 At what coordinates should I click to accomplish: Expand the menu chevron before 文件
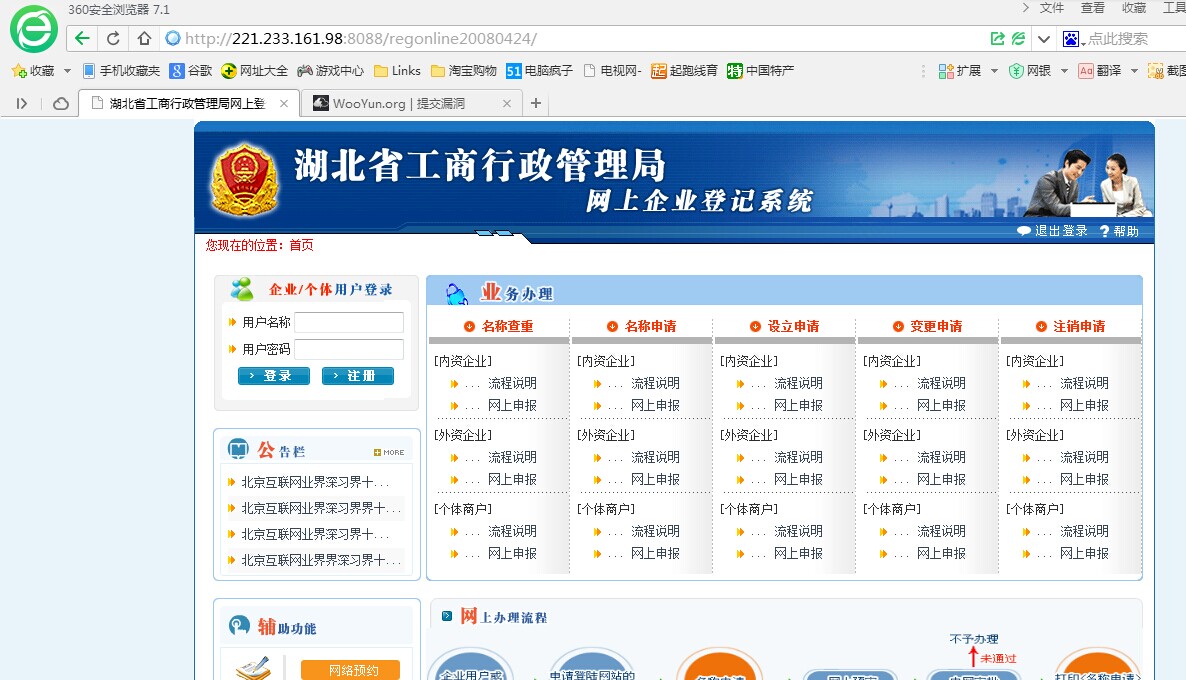[x=1025, y=8]
